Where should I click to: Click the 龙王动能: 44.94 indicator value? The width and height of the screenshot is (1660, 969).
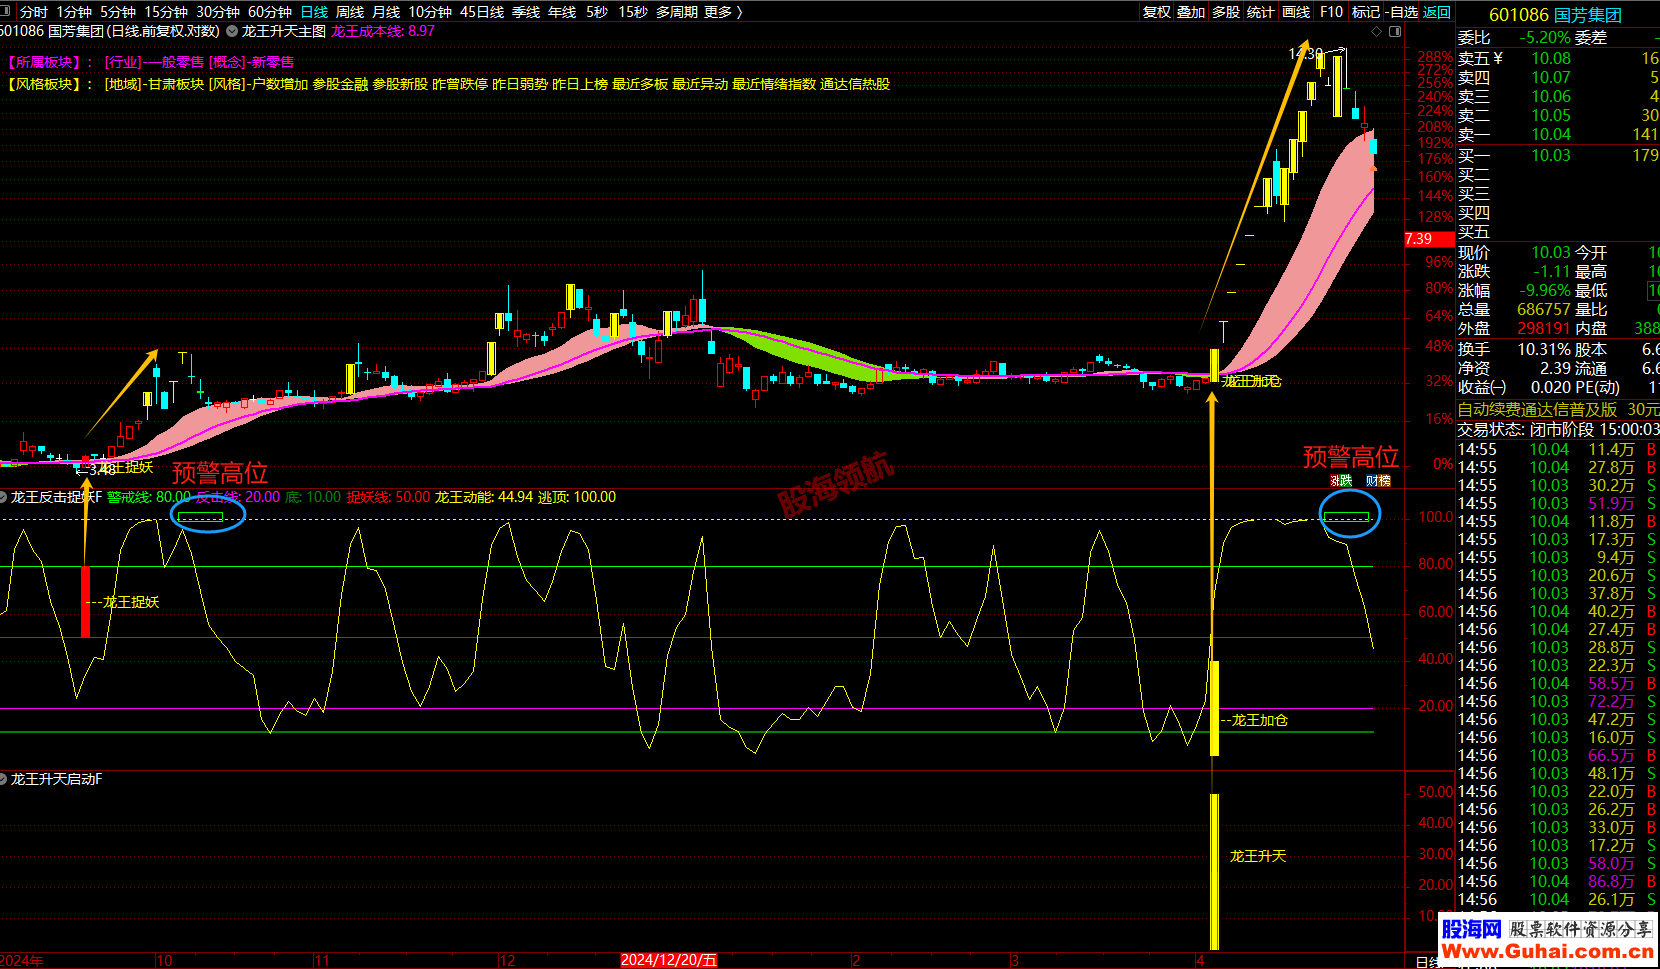click(x=484, y=497)
